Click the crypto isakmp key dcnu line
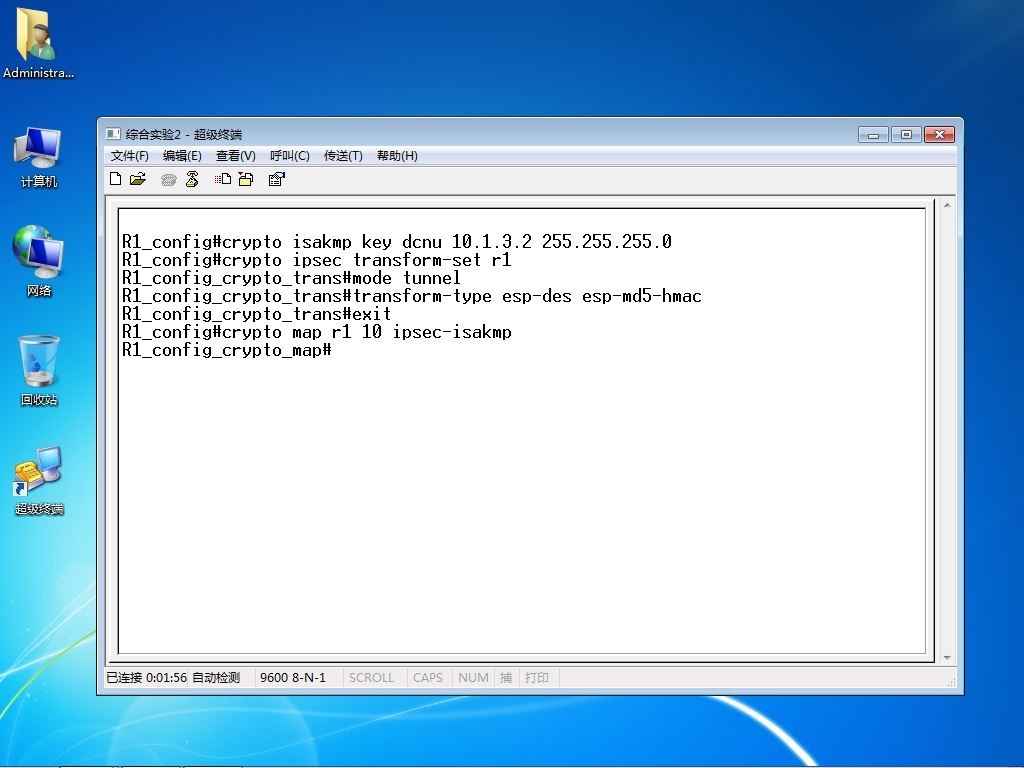 point(396,242)
